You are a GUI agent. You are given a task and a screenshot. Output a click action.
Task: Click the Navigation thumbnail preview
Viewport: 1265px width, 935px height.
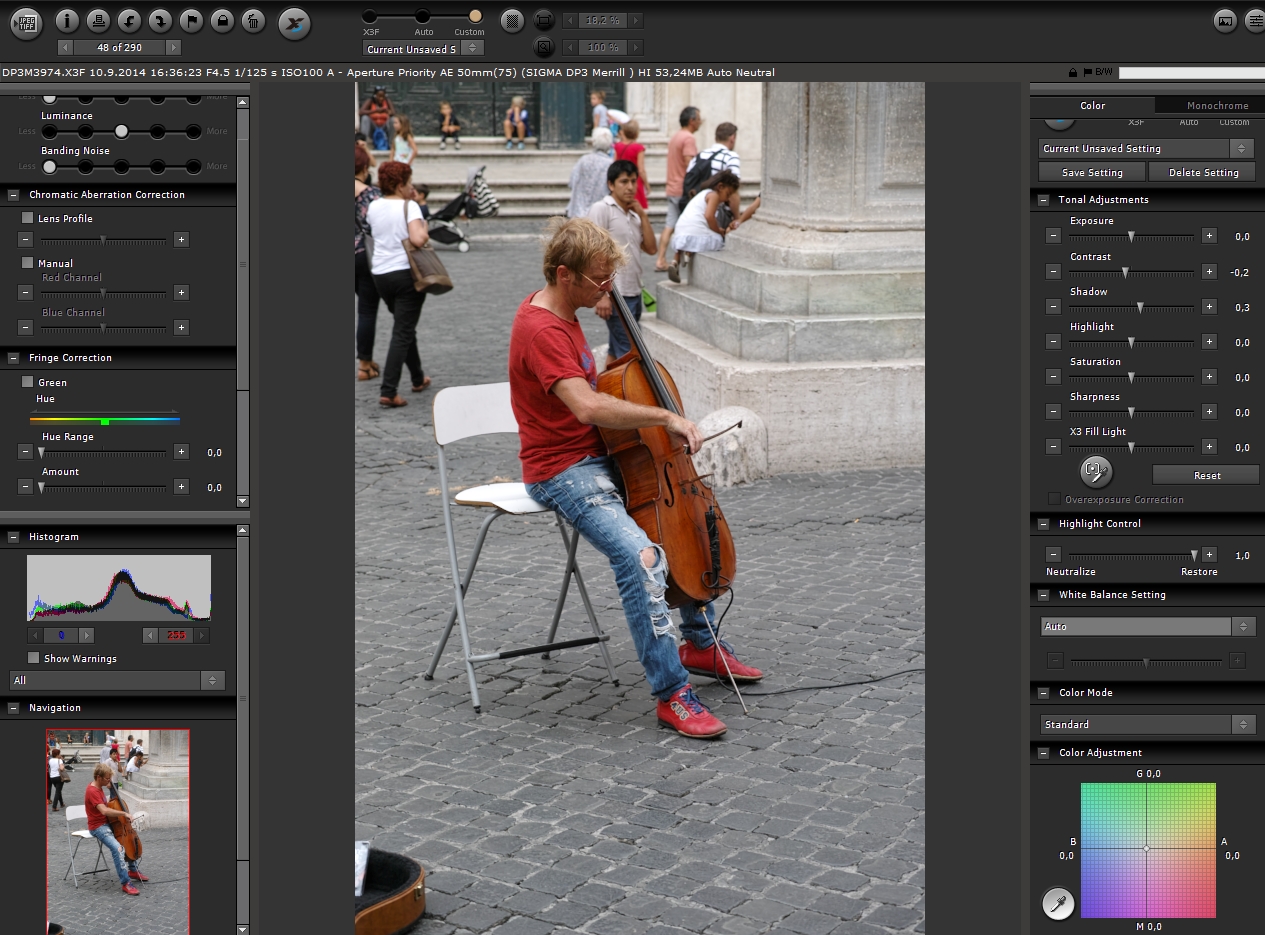[x=118, y=831]
